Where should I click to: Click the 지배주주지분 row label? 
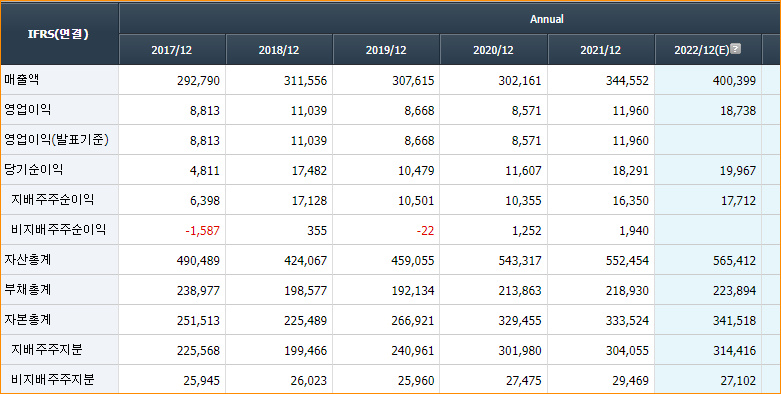pyautogui.click(x=46, y=350)
